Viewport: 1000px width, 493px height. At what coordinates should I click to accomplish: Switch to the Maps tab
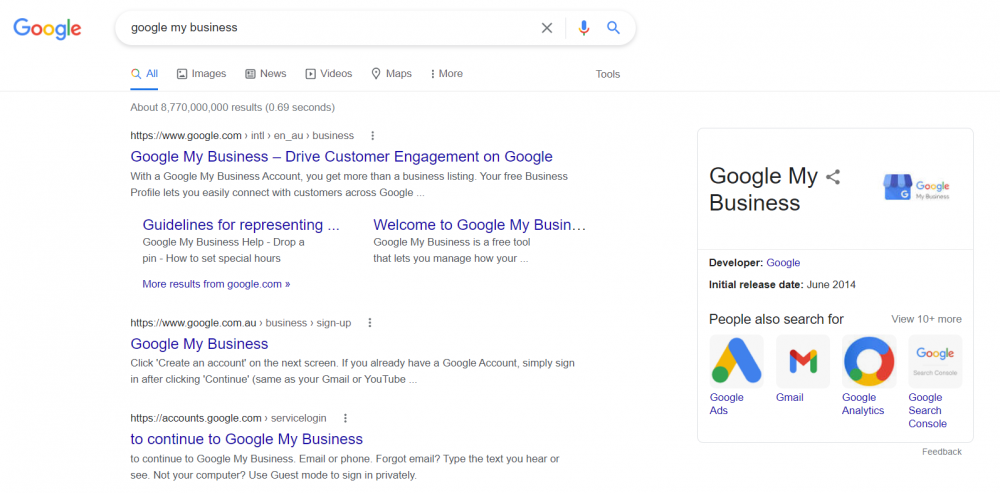point(392,74)
